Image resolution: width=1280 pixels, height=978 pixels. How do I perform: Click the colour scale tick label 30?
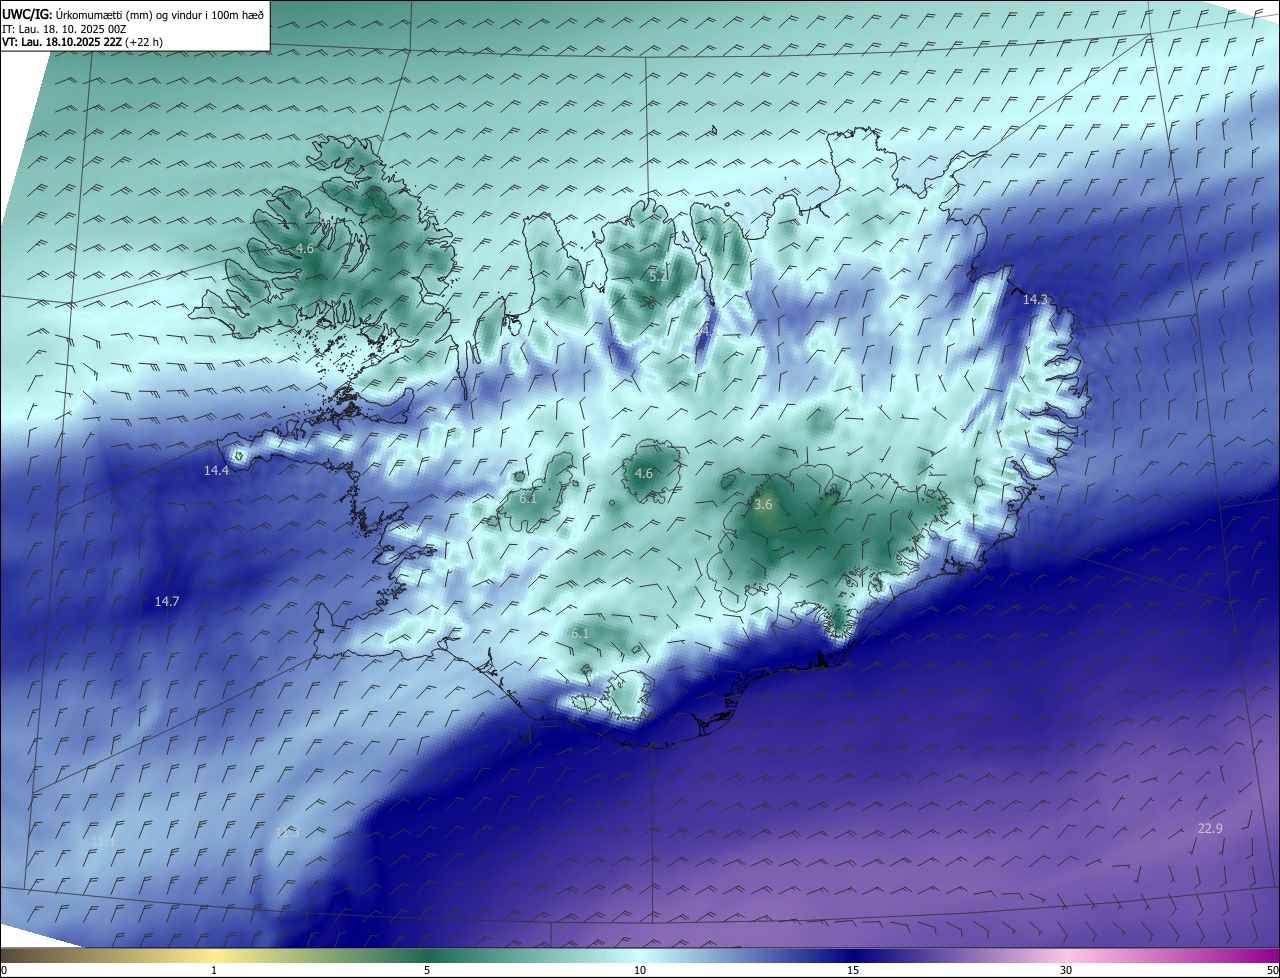(1066, 970)
